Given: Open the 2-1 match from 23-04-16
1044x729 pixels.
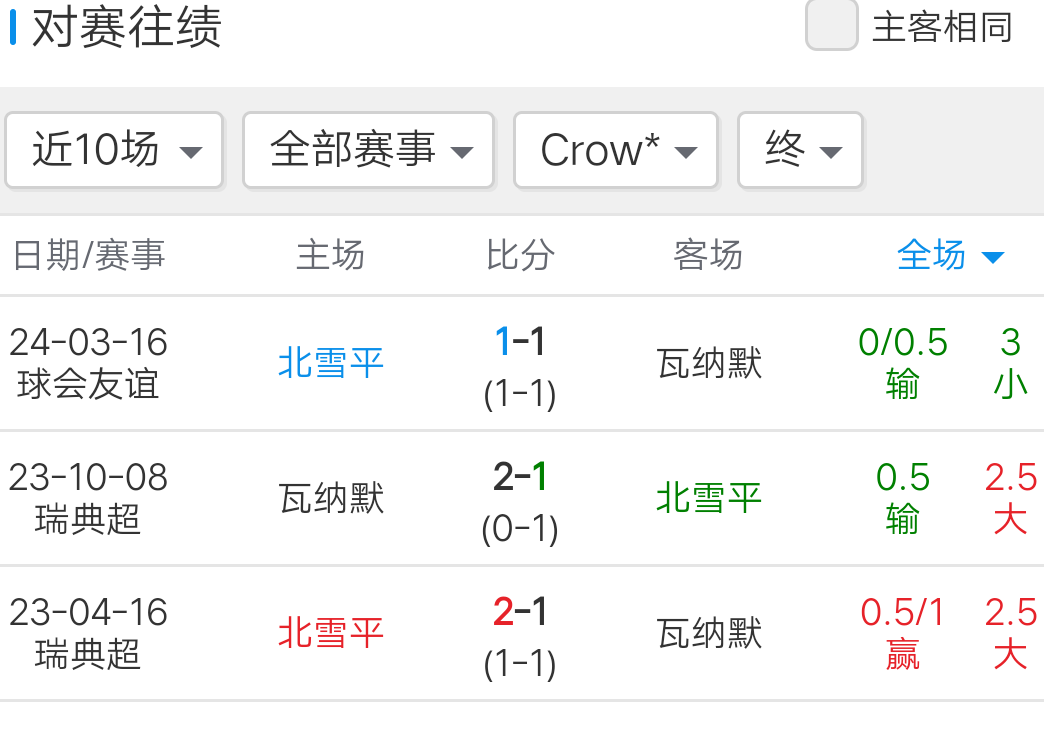Looking at the screenshot, I should pyautogui.click(x=520, y=612).
